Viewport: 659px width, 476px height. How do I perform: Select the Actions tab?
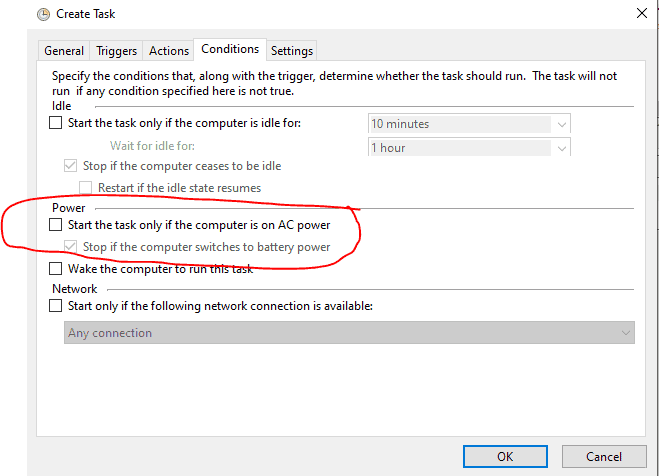click(x=169, y=51)
